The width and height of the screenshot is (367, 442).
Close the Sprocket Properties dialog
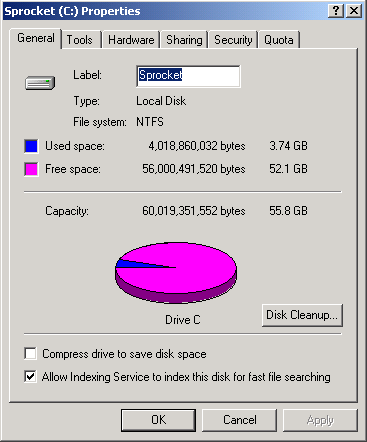click(354, 11)
